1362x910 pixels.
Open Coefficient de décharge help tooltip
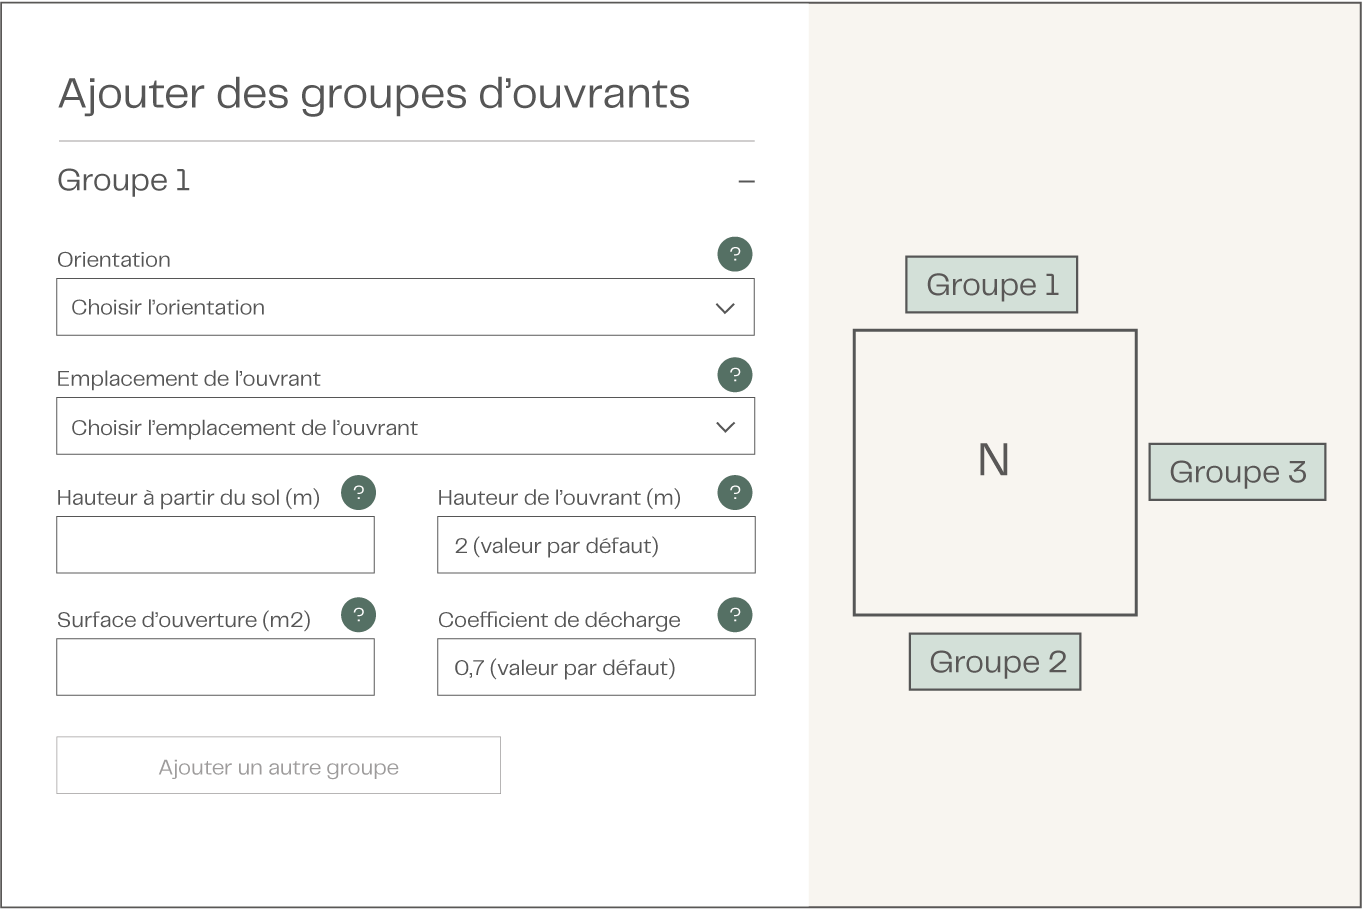pyautogui.click(x=734, y=614)
